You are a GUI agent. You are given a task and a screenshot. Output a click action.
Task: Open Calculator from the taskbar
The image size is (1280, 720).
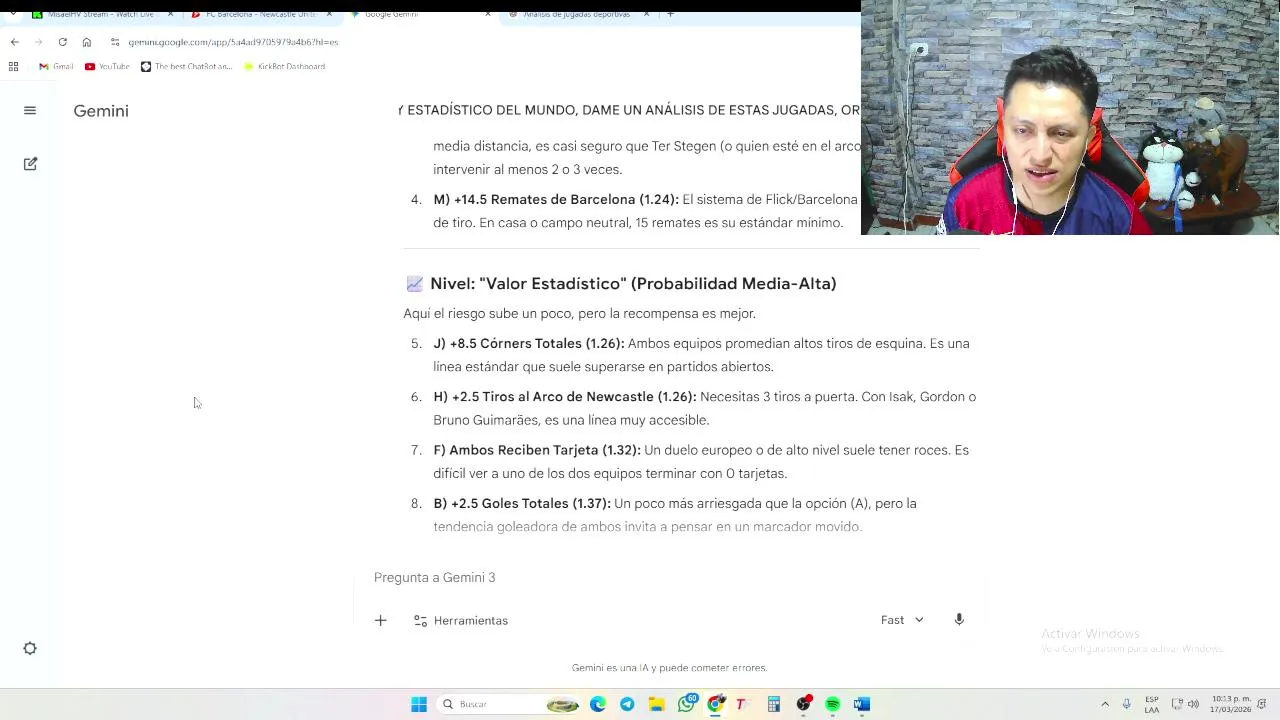click(773, 704)
